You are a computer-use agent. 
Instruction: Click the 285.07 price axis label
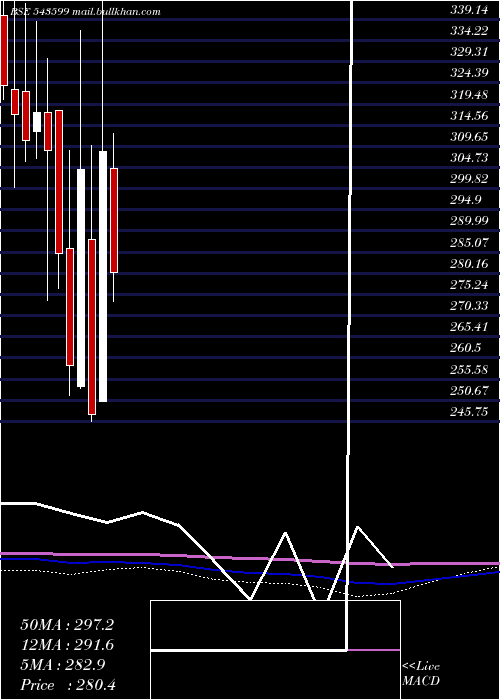tap(469, 243)
